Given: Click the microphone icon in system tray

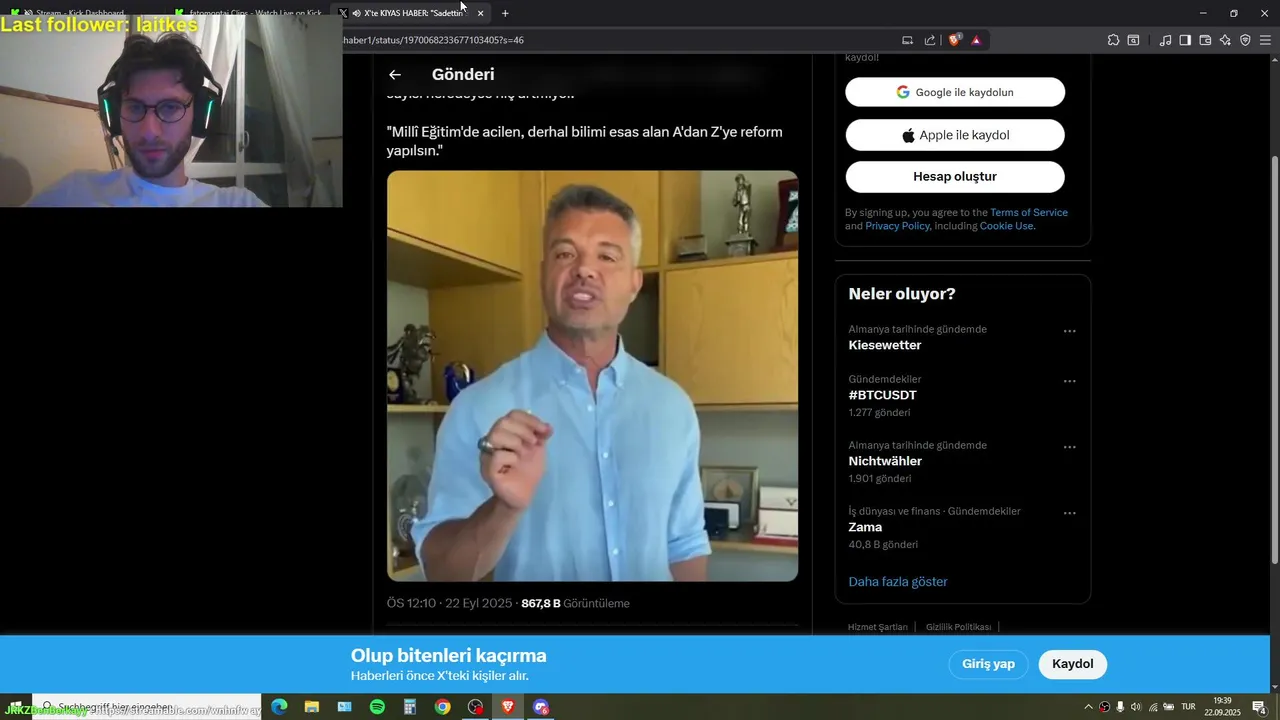Looking at the screenshot, I should [1120, 707].
